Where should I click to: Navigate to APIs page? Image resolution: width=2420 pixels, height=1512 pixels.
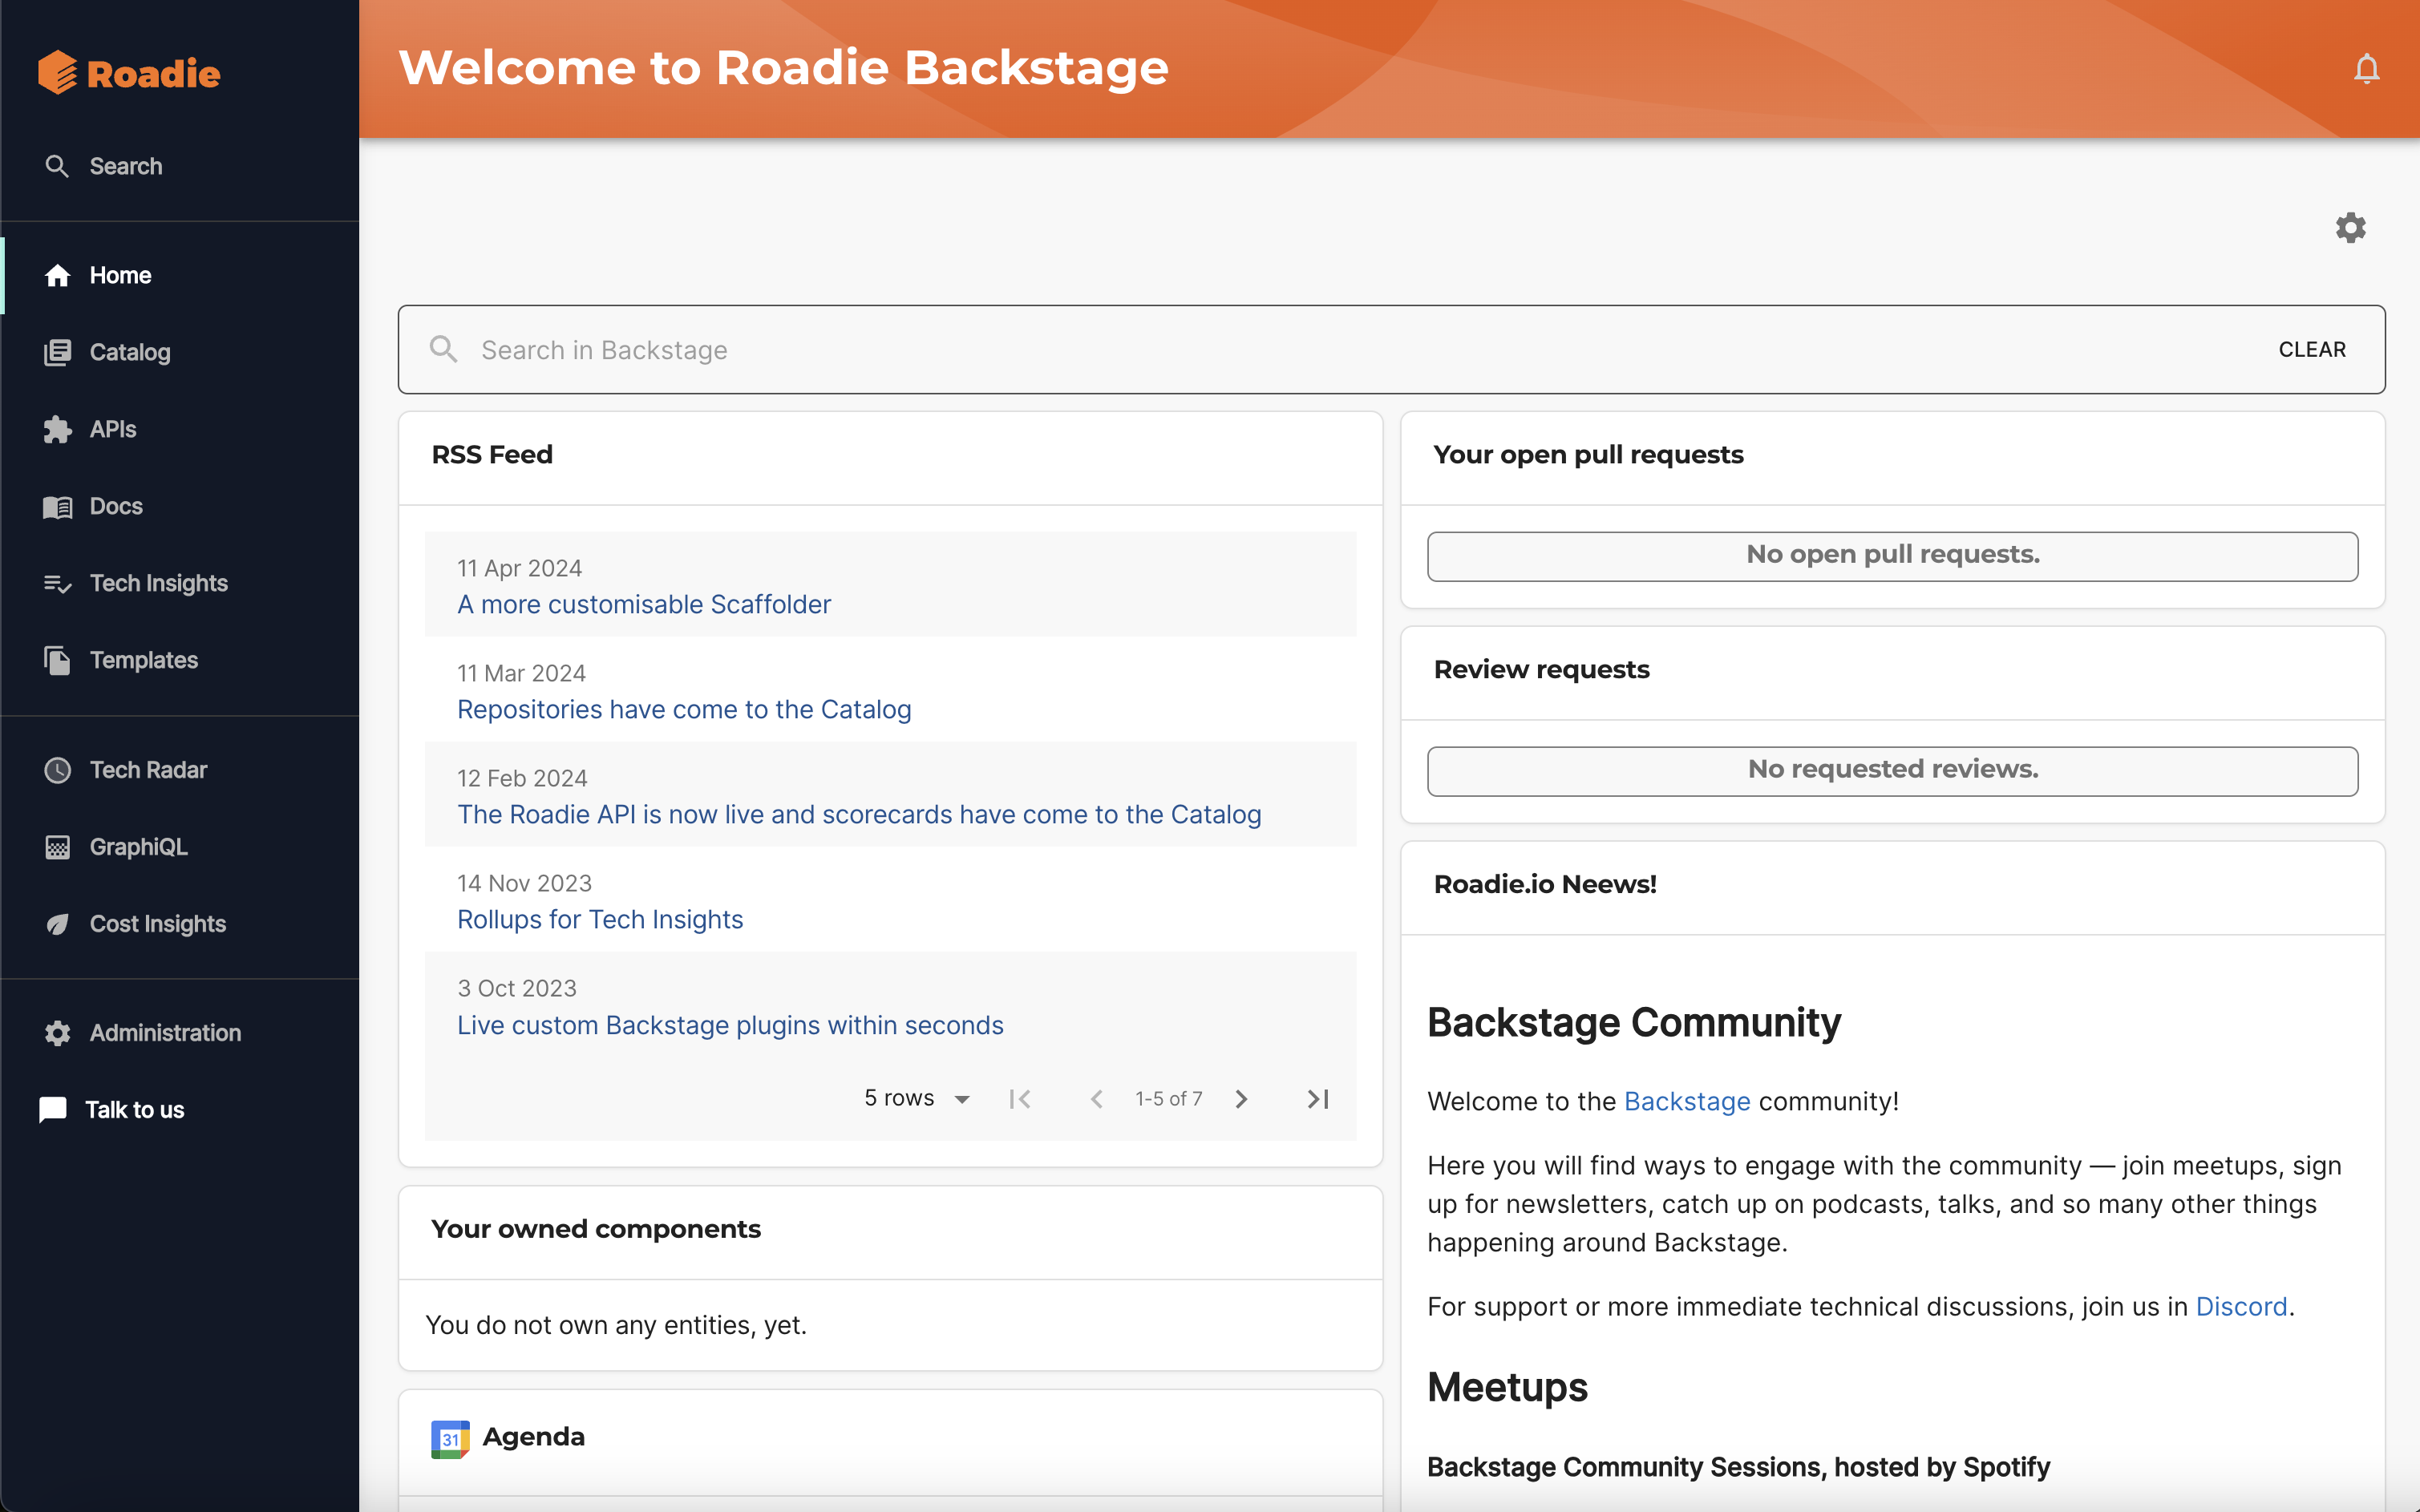click(113, 429)
